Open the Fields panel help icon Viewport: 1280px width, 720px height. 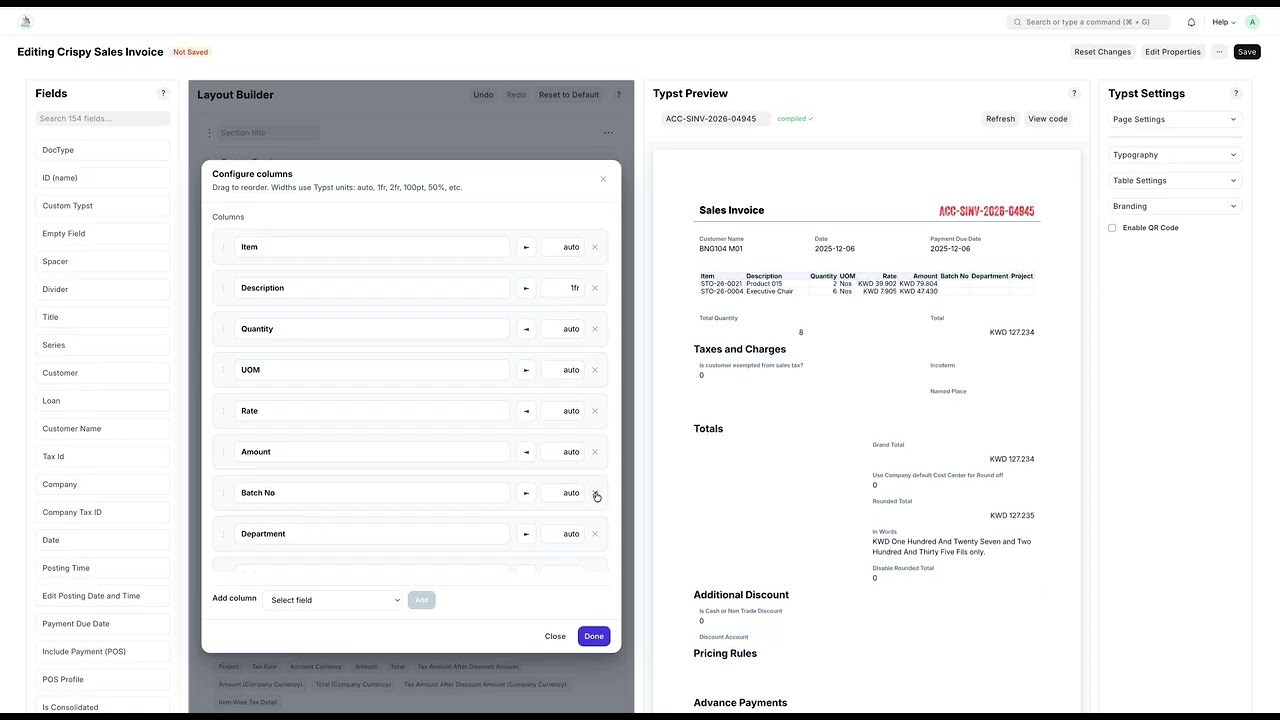164,93
